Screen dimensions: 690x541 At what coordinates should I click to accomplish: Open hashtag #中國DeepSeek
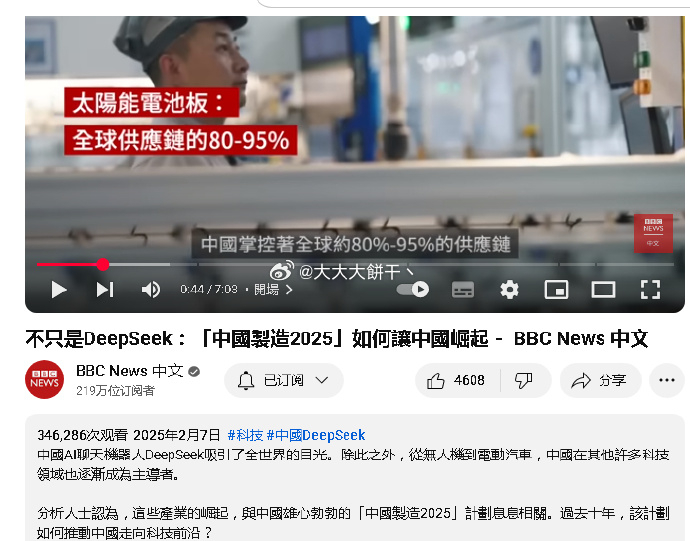[x=316, y=435]
